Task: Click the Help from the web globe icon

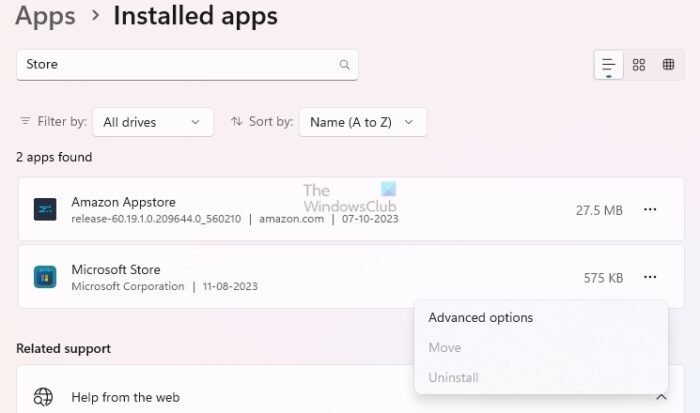Action: pyautogui.click(x=44, y=397)
